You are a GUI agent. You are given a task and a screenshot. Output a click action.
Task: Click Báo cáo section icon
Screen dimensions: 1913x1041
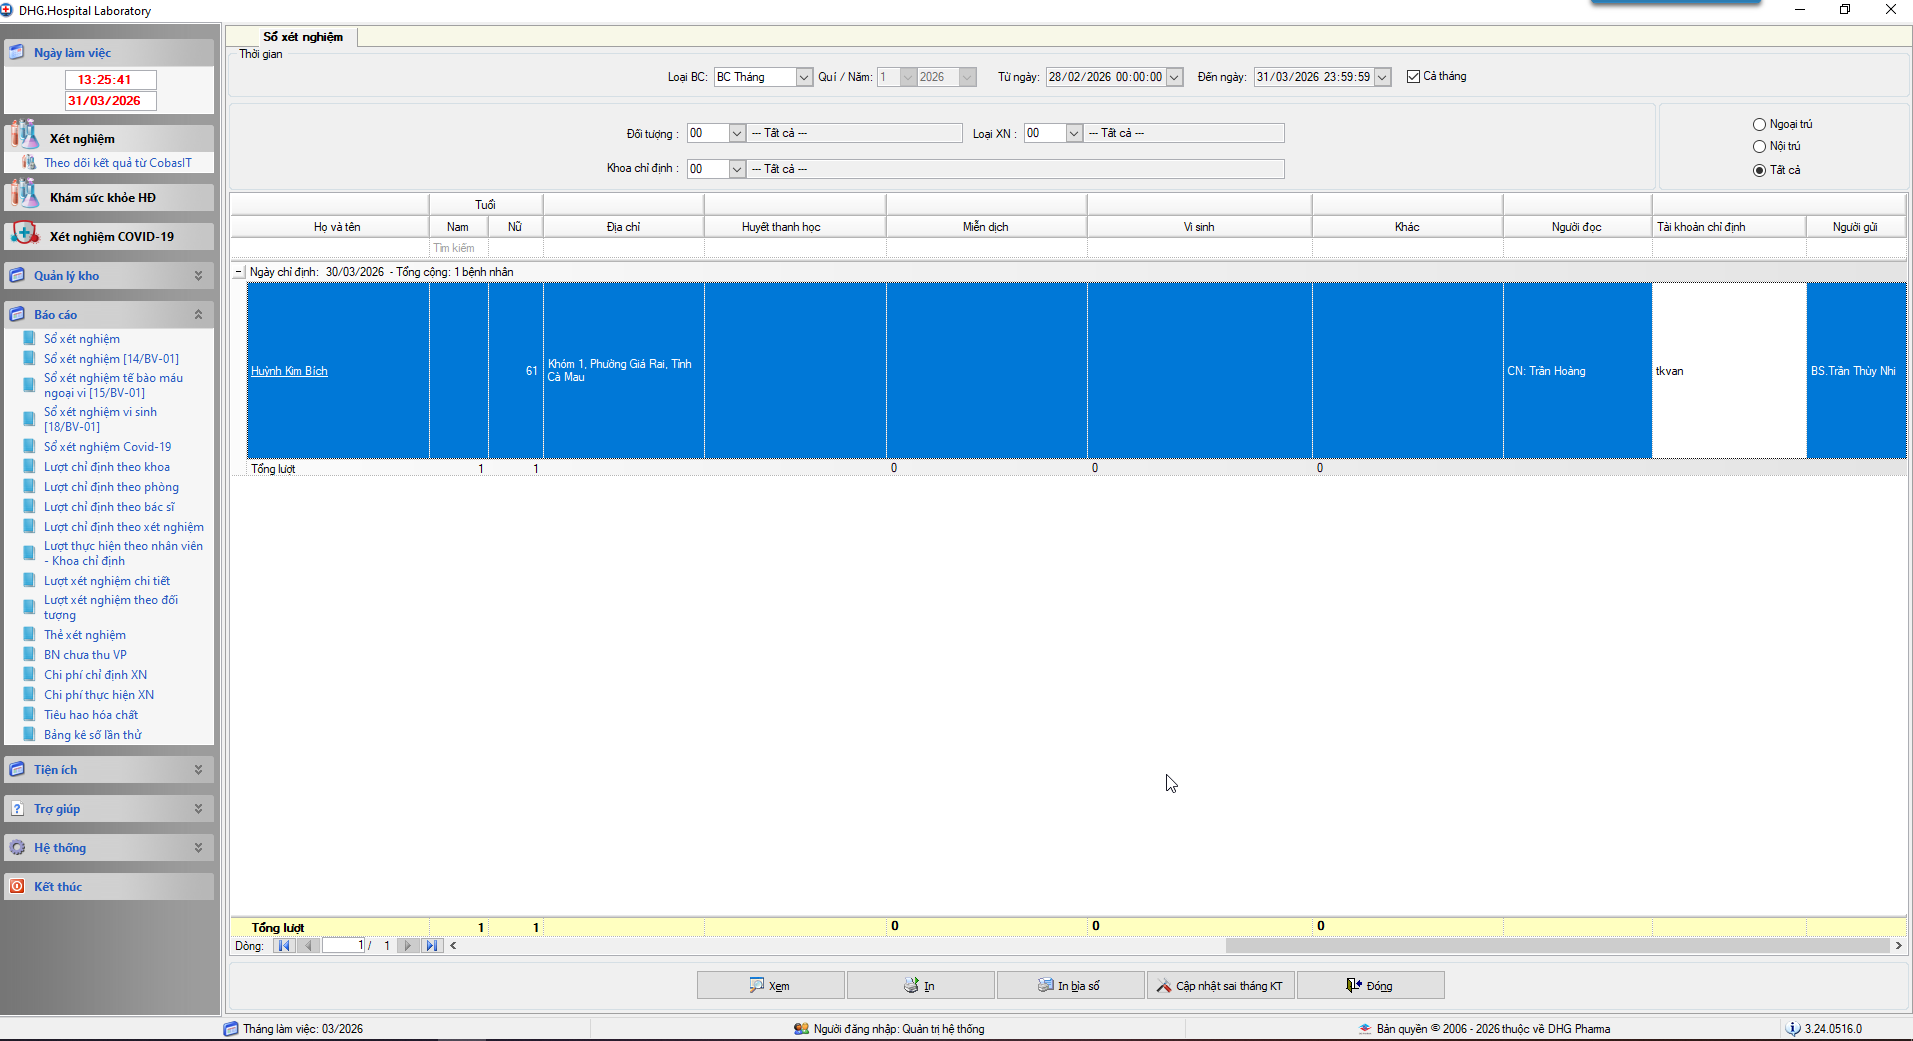point(17,314)
